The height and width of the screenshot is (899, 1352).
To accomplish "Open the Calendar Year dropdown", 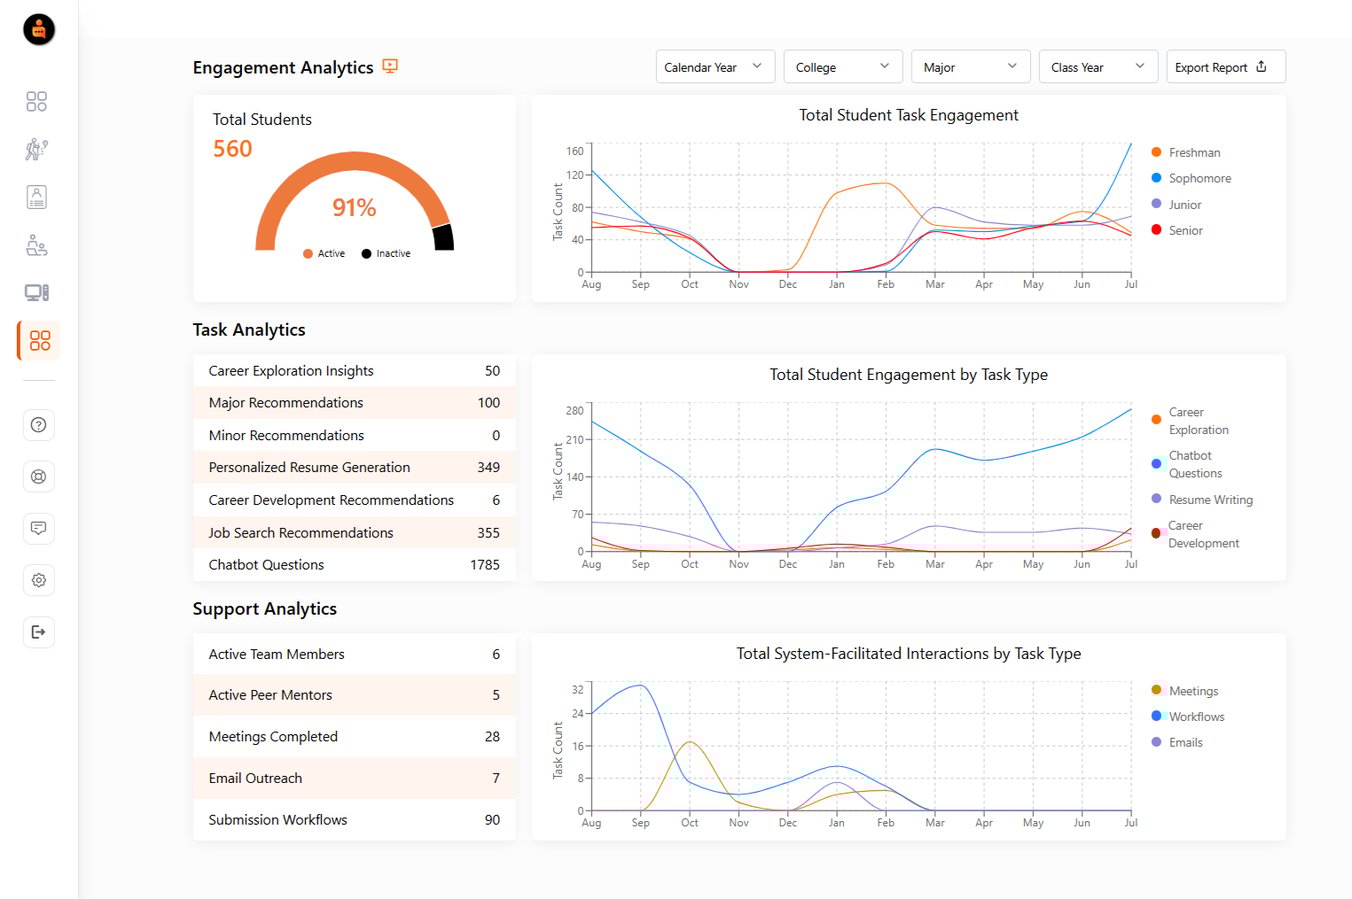I will pos(715,66).
